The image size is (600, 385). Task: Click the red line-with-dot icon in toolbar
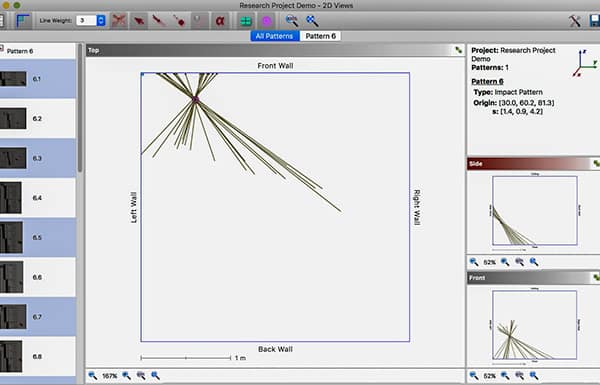point(179,20)
